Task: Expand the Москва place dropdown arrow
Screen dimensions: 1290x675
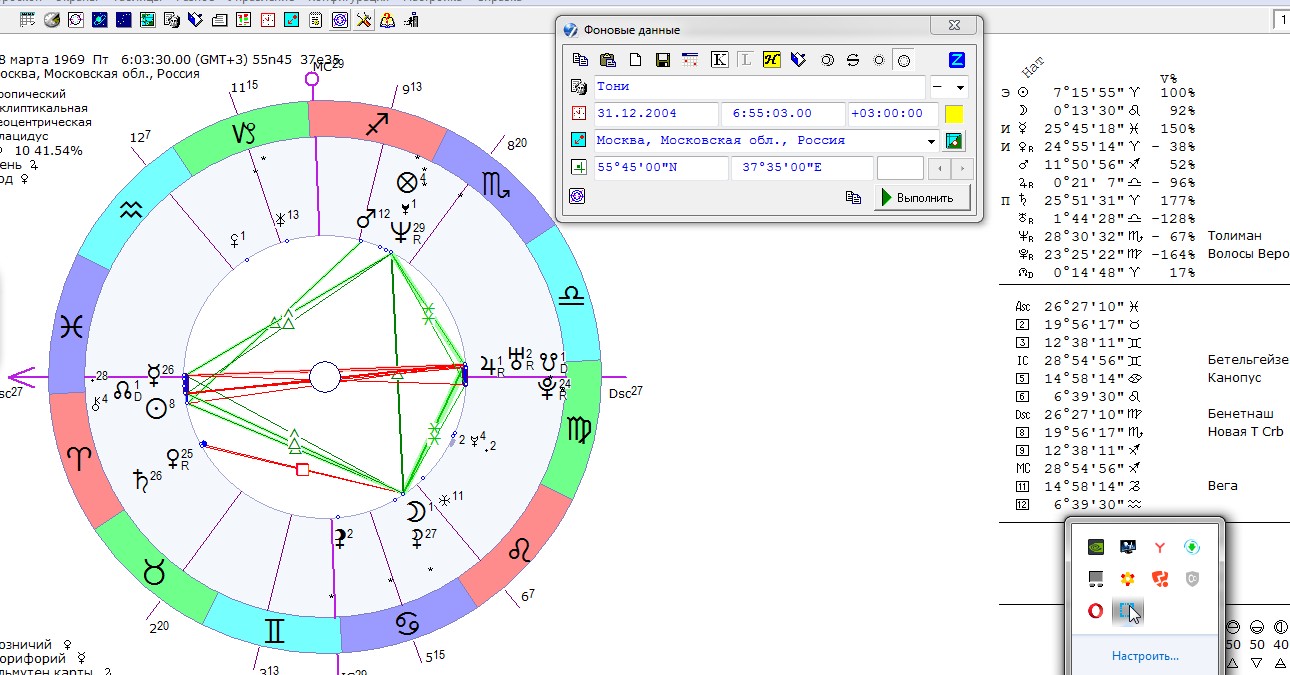Action: tap(931, 142)
